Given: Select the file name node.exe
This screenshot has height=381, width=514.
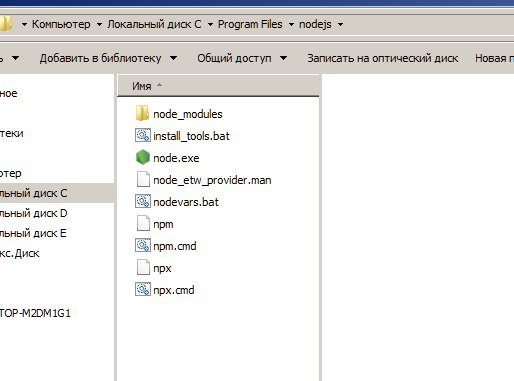Looking at the screenshot, I should pyautogui.click(x=176, y=158).
